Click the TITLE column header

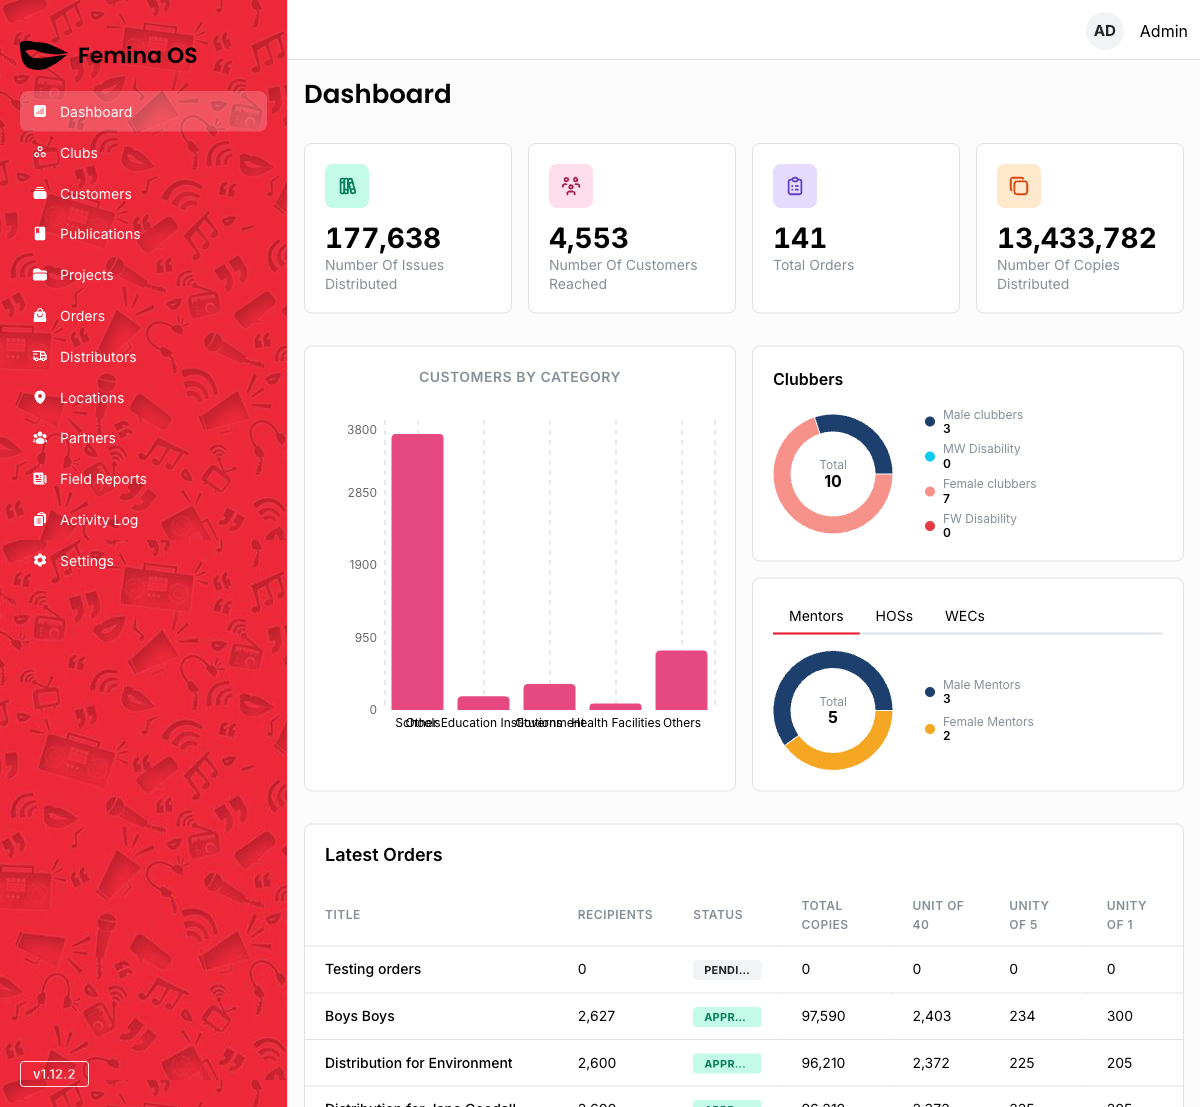pos(343,915)
